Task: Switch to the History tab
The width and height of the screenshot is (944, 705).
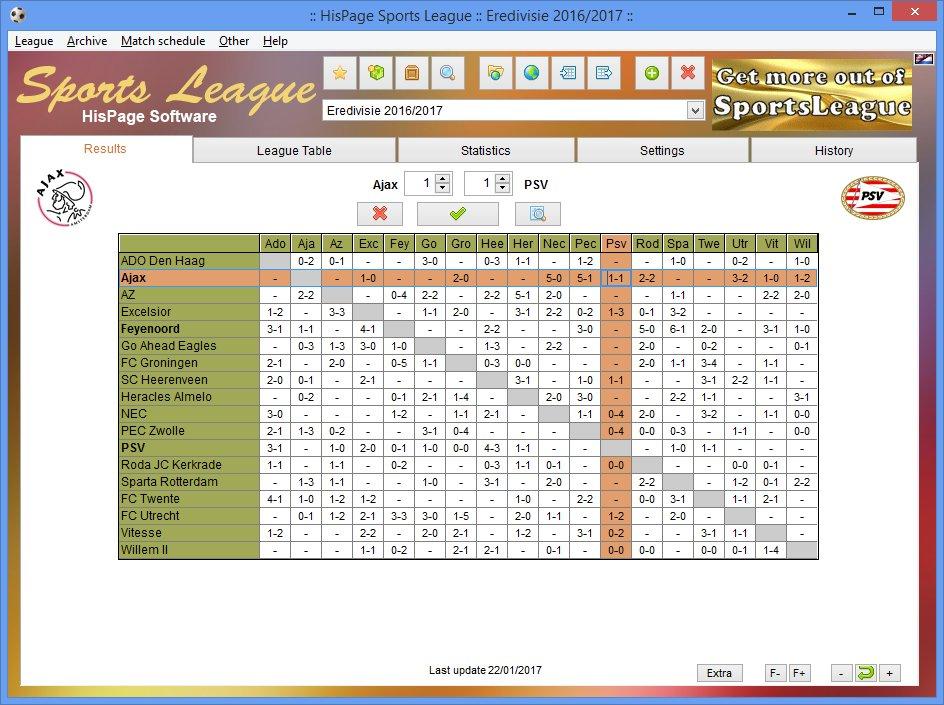Action: (x=834, y=151)
